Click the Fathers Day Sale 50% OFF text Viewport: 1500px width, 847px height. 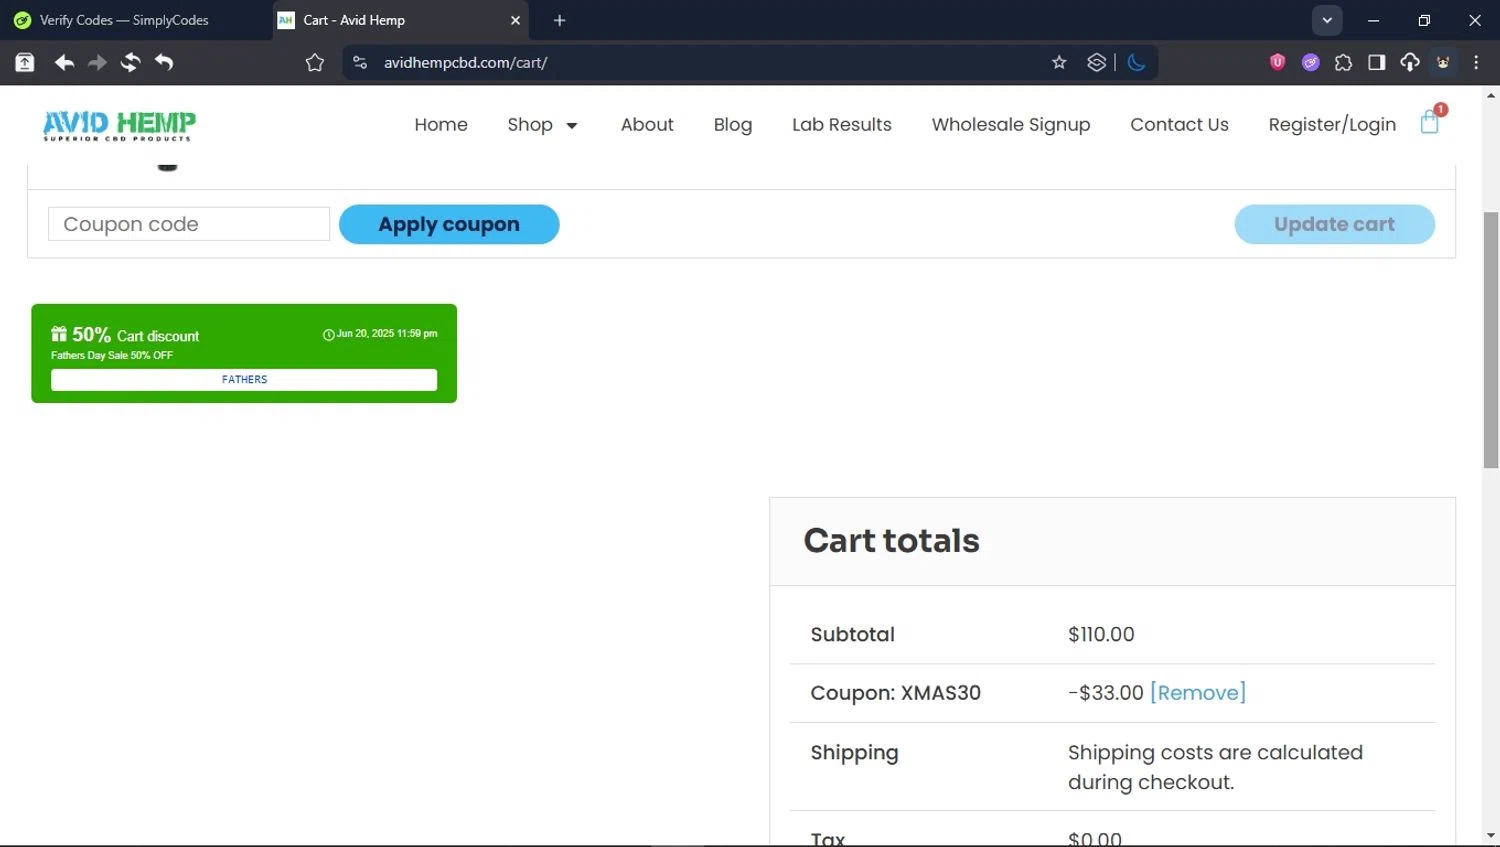point(112,355)
